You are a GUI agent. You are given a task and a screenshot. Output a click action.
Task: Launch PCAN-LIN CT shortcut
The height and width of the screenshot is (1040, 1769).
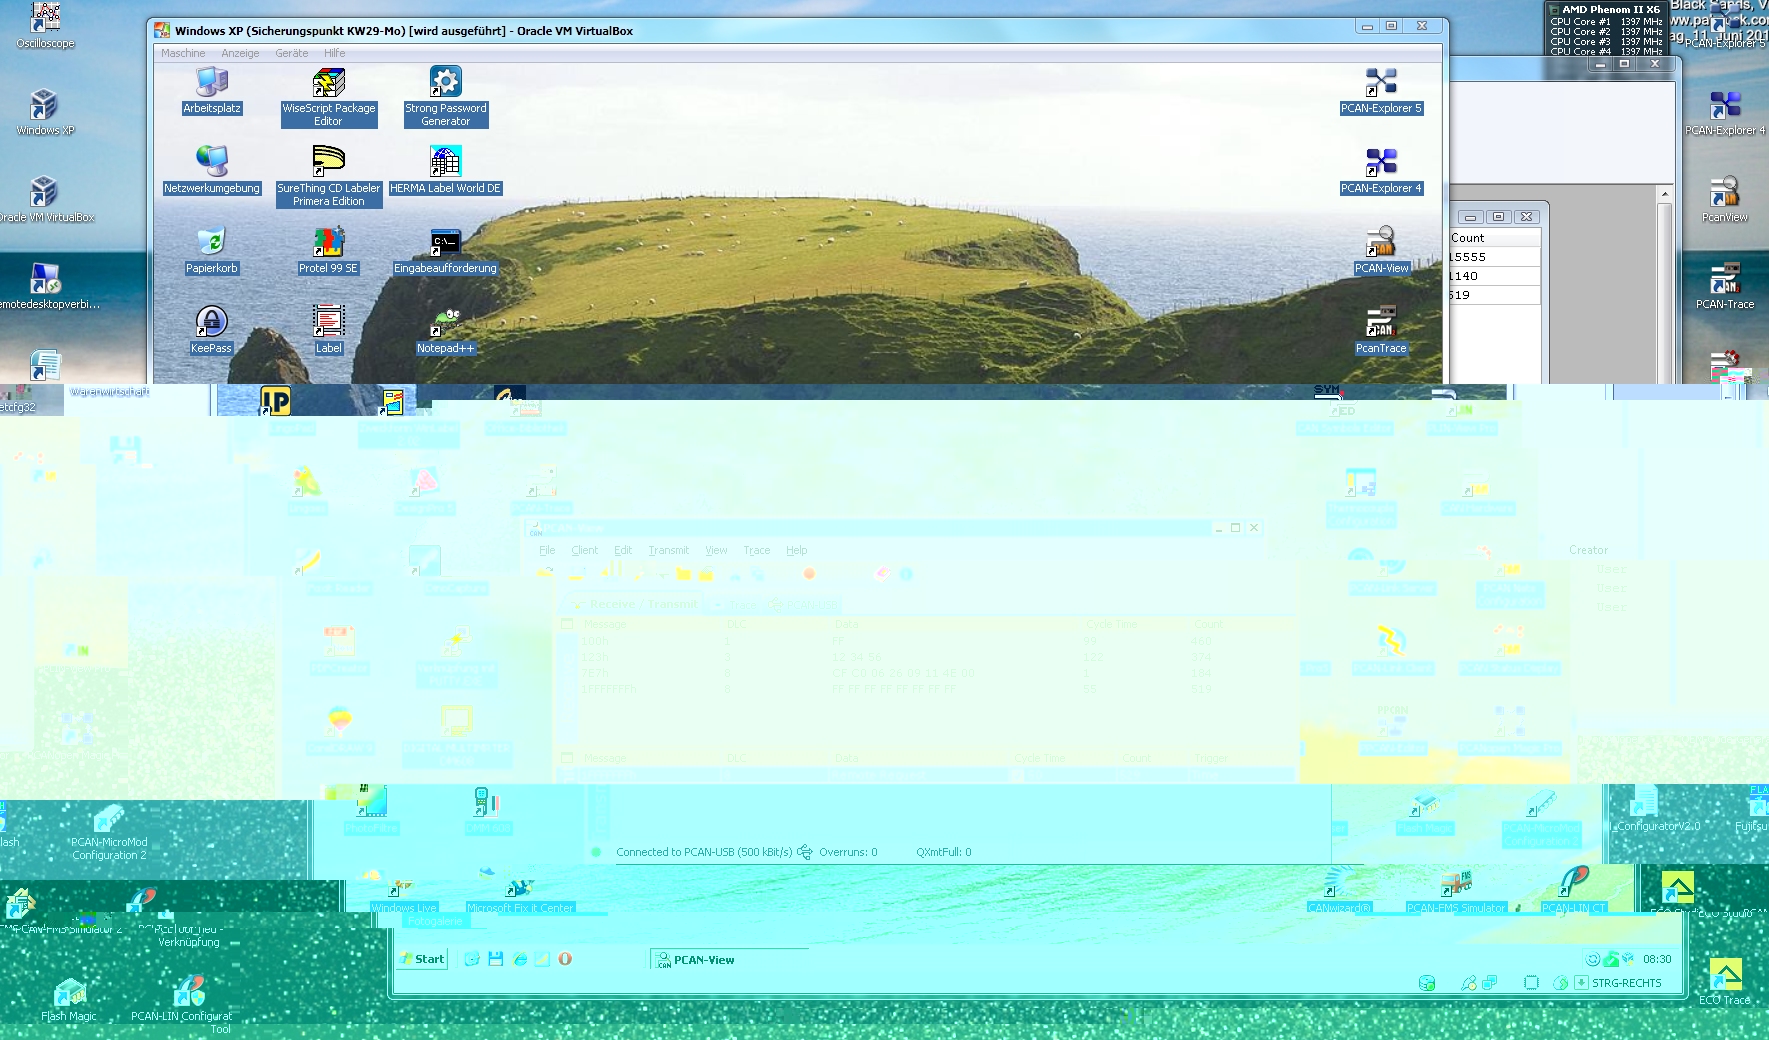point(1573,891)
